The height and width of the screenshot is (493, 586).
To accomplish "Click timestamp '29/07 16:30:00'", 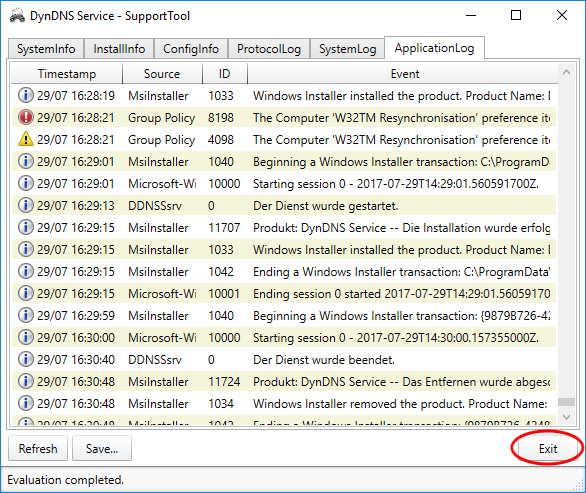I will tap(76, 338).
